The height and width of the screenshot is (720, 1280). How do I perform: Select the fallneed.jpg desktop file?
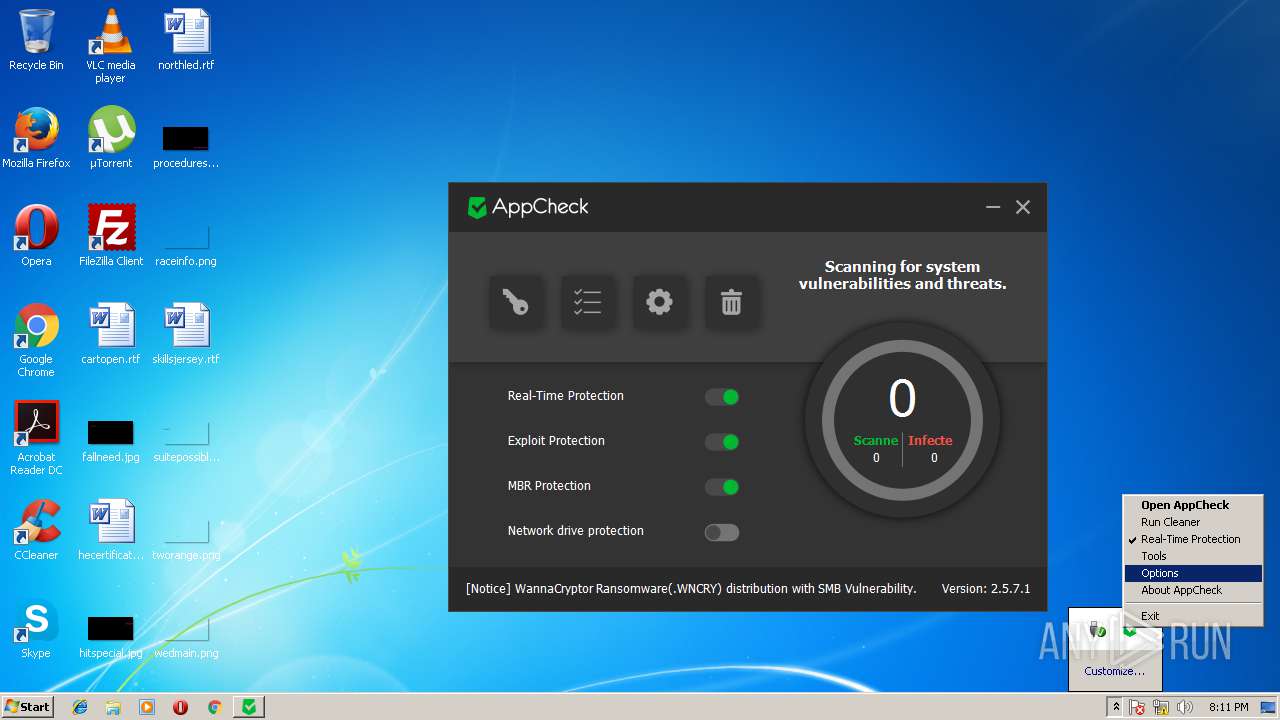tap(111, 440)
